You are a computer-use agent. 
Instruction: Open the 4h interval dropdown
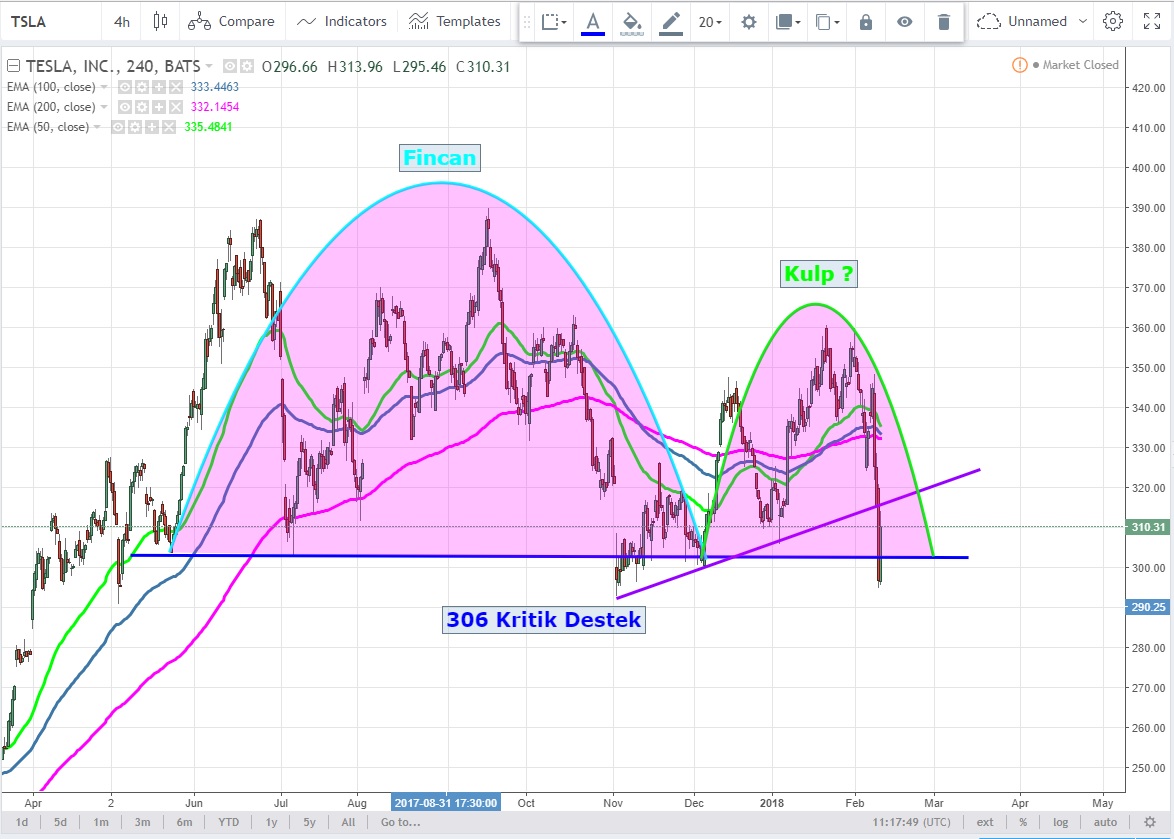[x=121, y=21]
